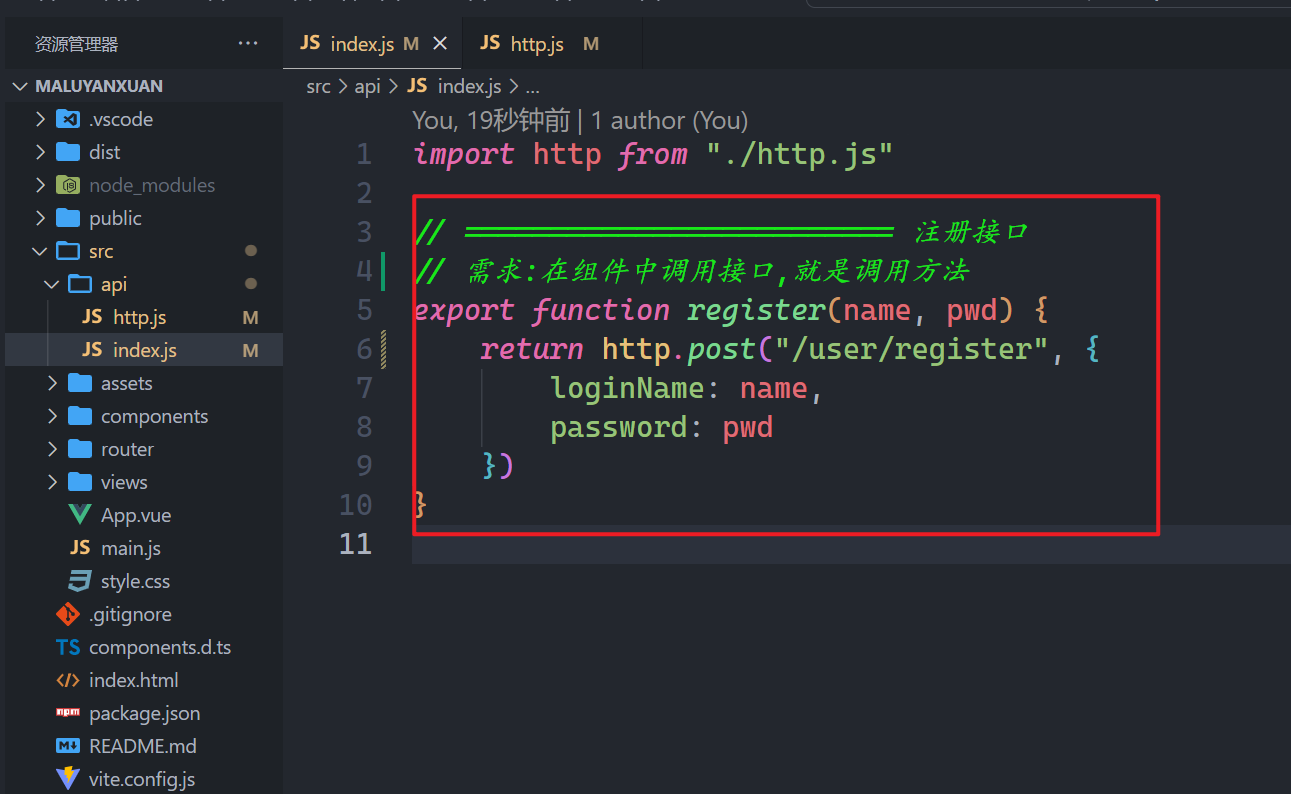Click the views folder icon

pyautogui.click(x=80, y=482)
